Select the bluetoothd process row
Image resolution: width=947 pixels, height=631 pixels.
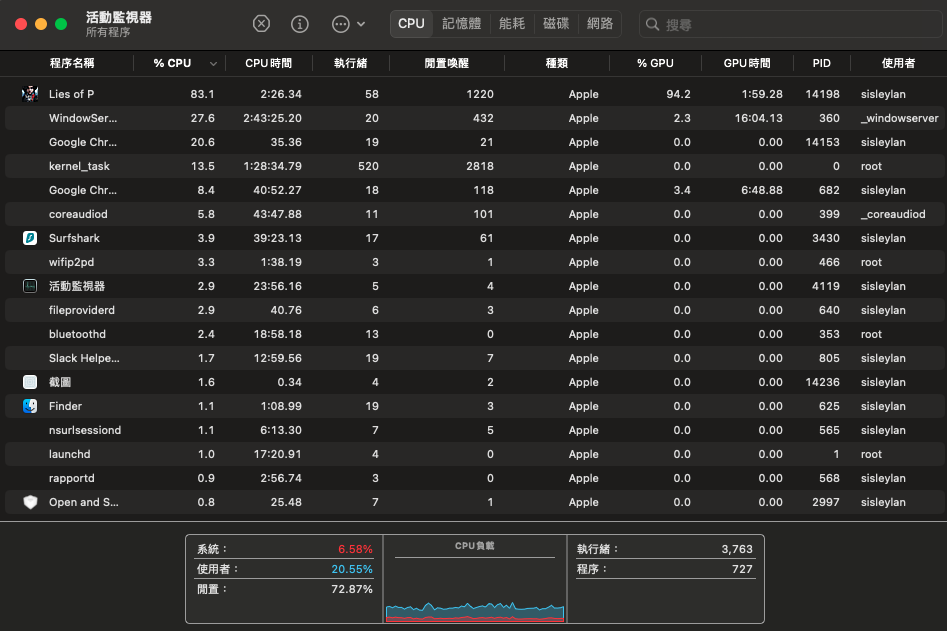pyautogui.click(x=475, y=334)
